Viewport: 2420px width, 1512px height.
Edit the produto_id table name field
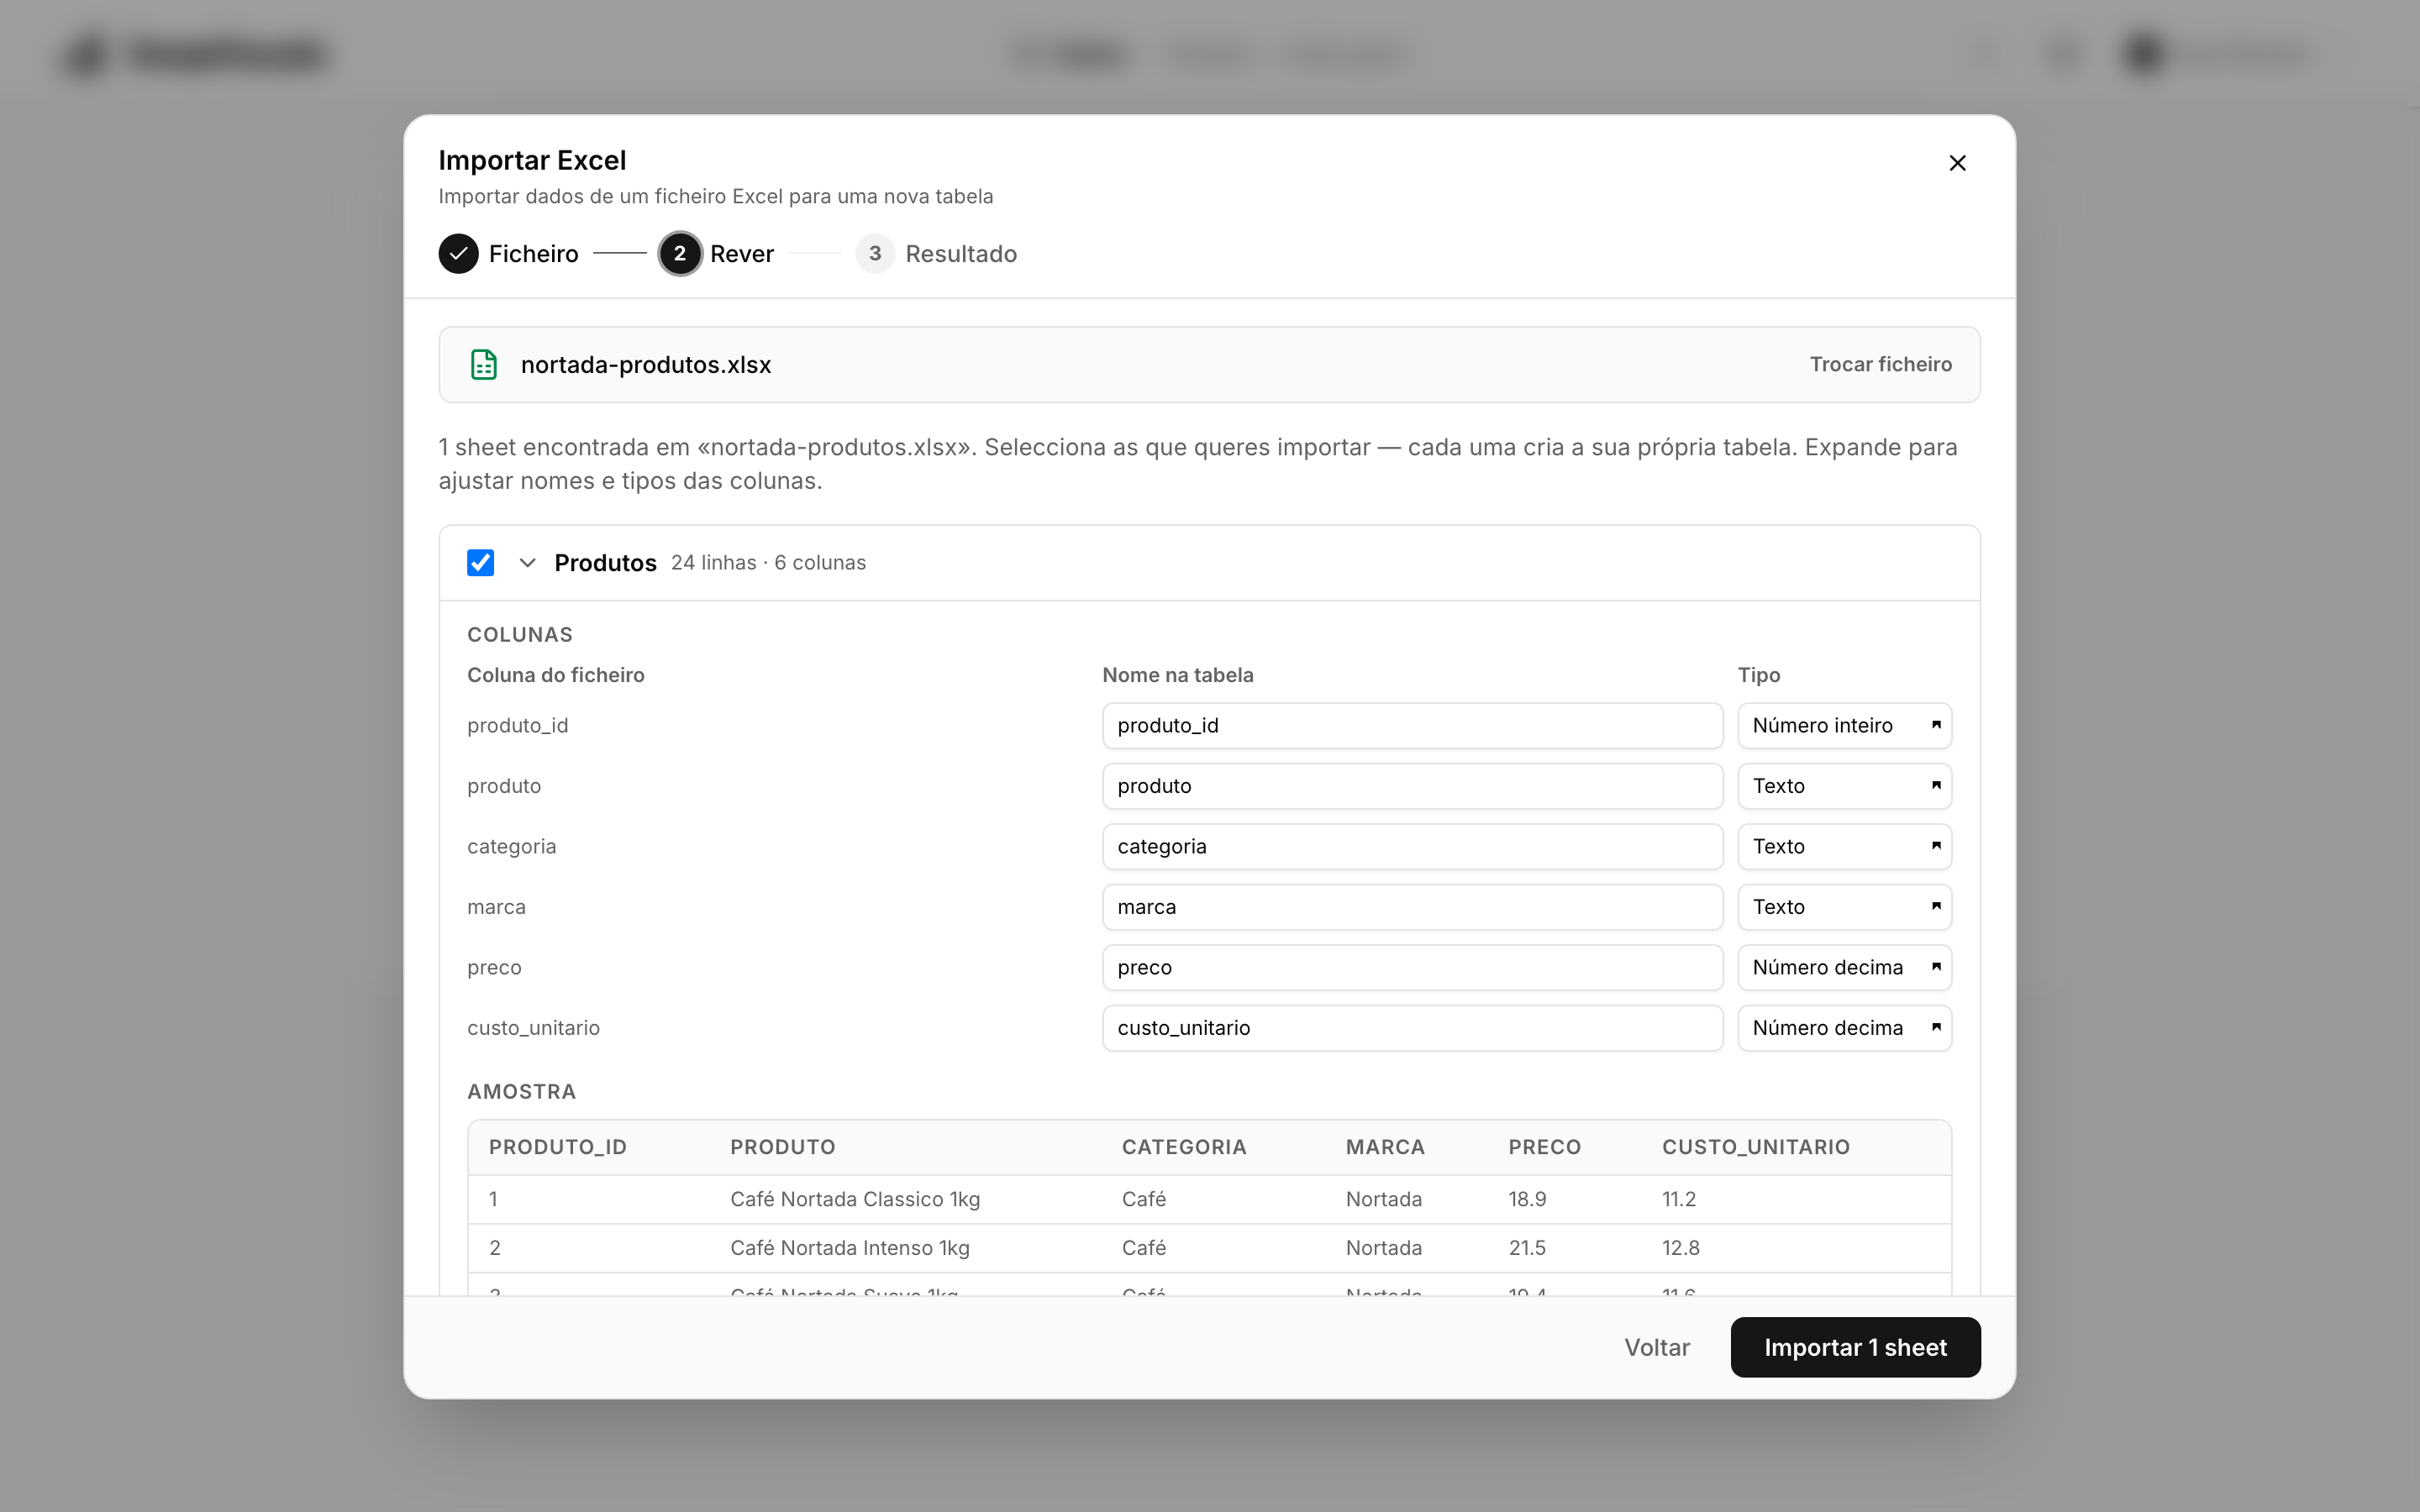(1412, 726)
